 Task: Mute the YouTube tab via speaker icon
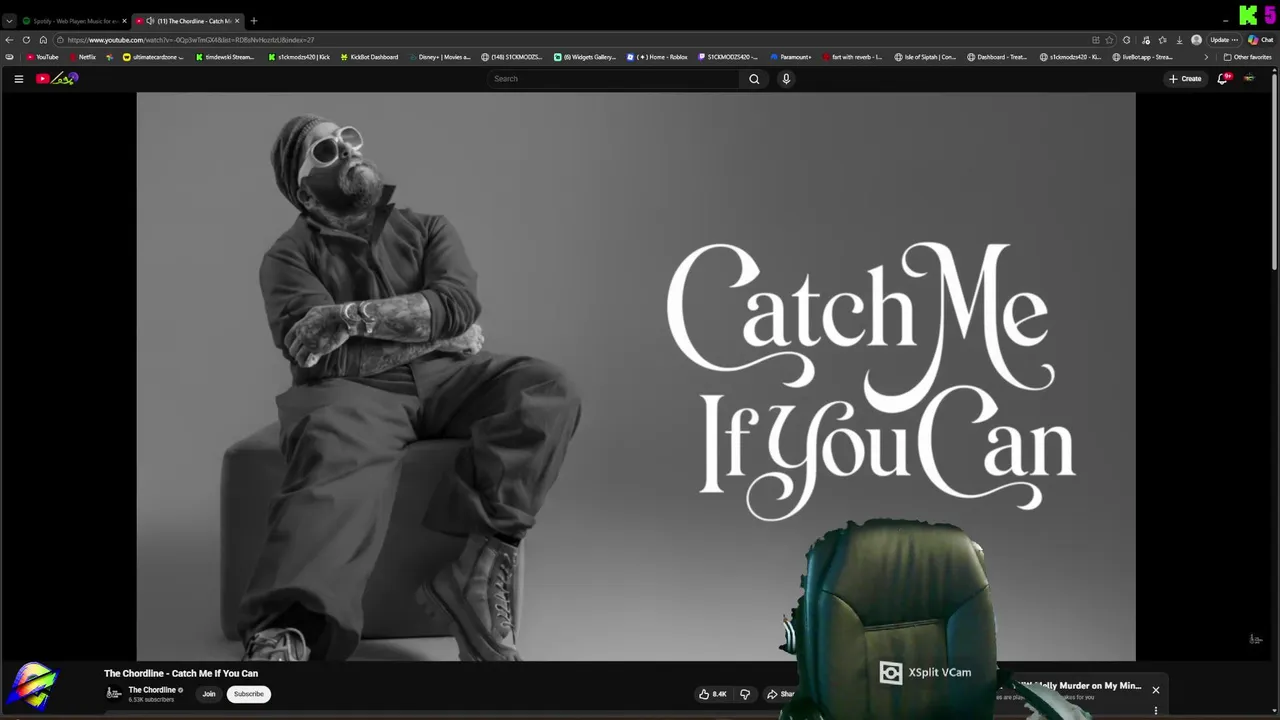pyautogui.click(x=150, y=21)
